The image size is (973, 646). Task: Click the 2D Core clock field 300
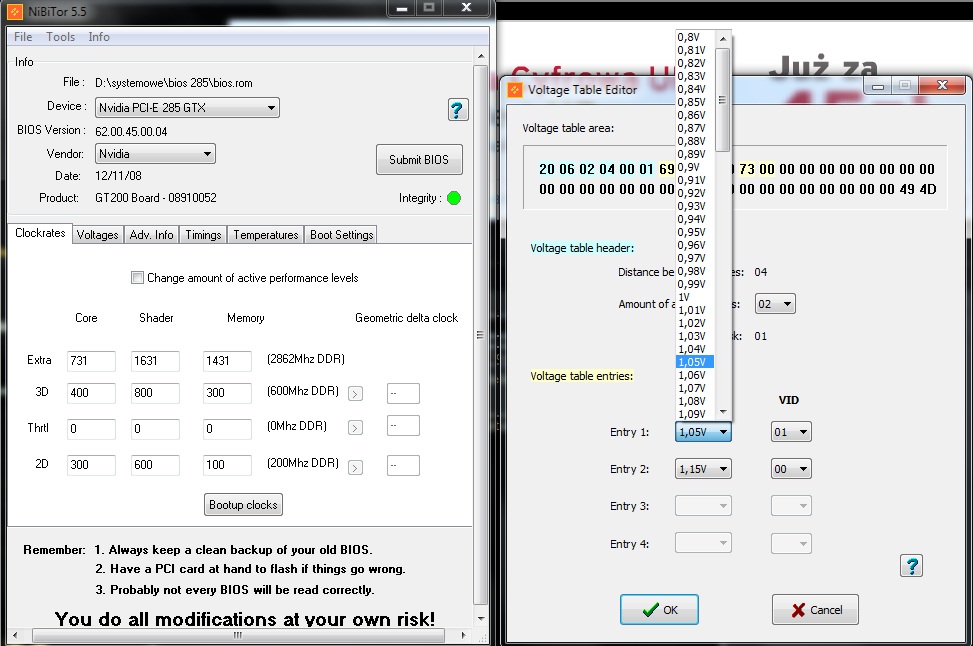pos(91,464)
